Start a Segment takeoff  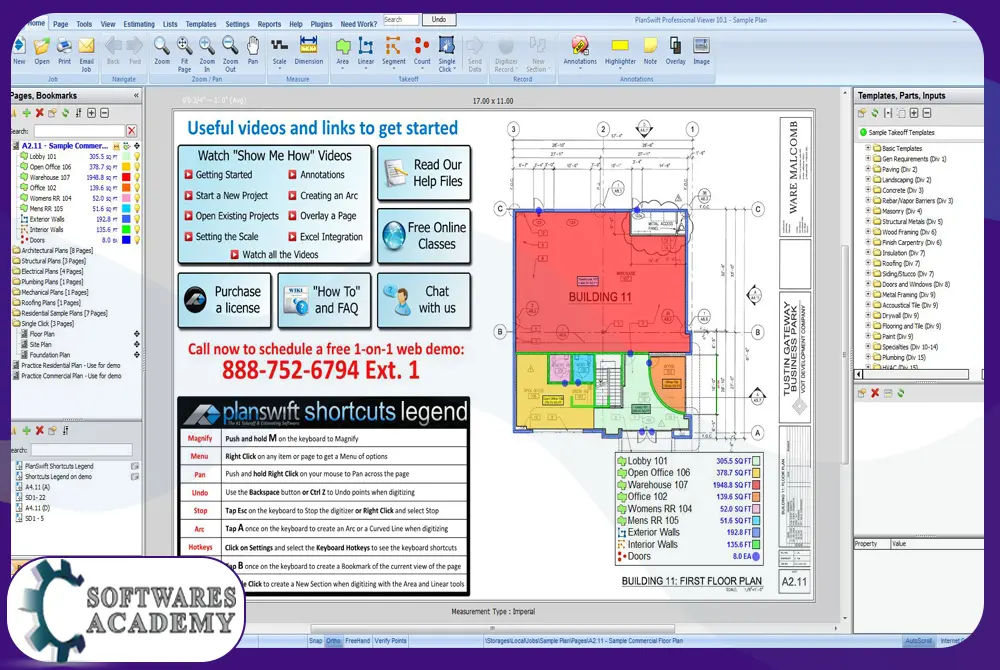tap(393, 52)
